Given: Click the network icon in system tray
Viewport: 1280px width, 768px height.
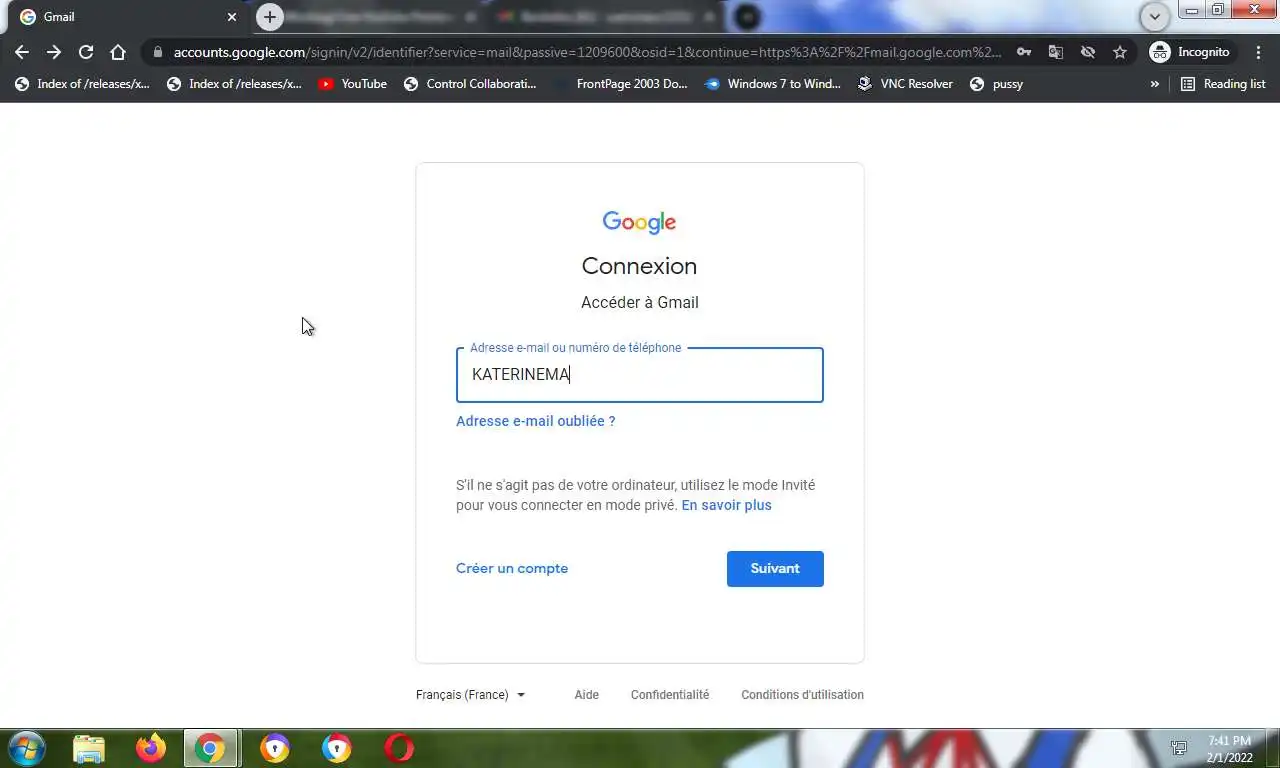Looking at the screenshot, I should 1179,748.
